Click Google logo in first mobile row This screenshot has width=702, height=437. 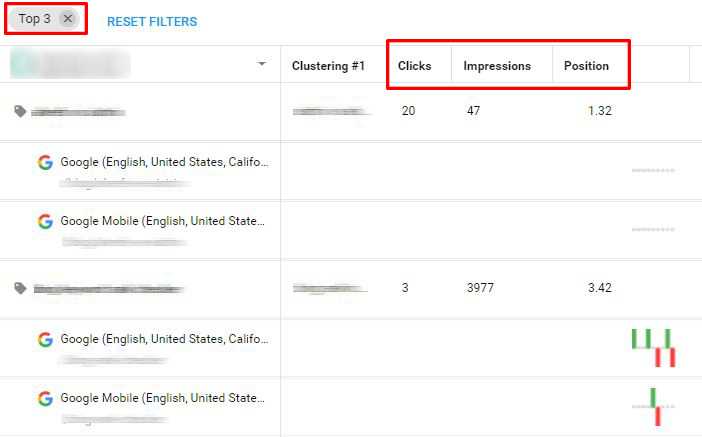[x=45, y=221]
